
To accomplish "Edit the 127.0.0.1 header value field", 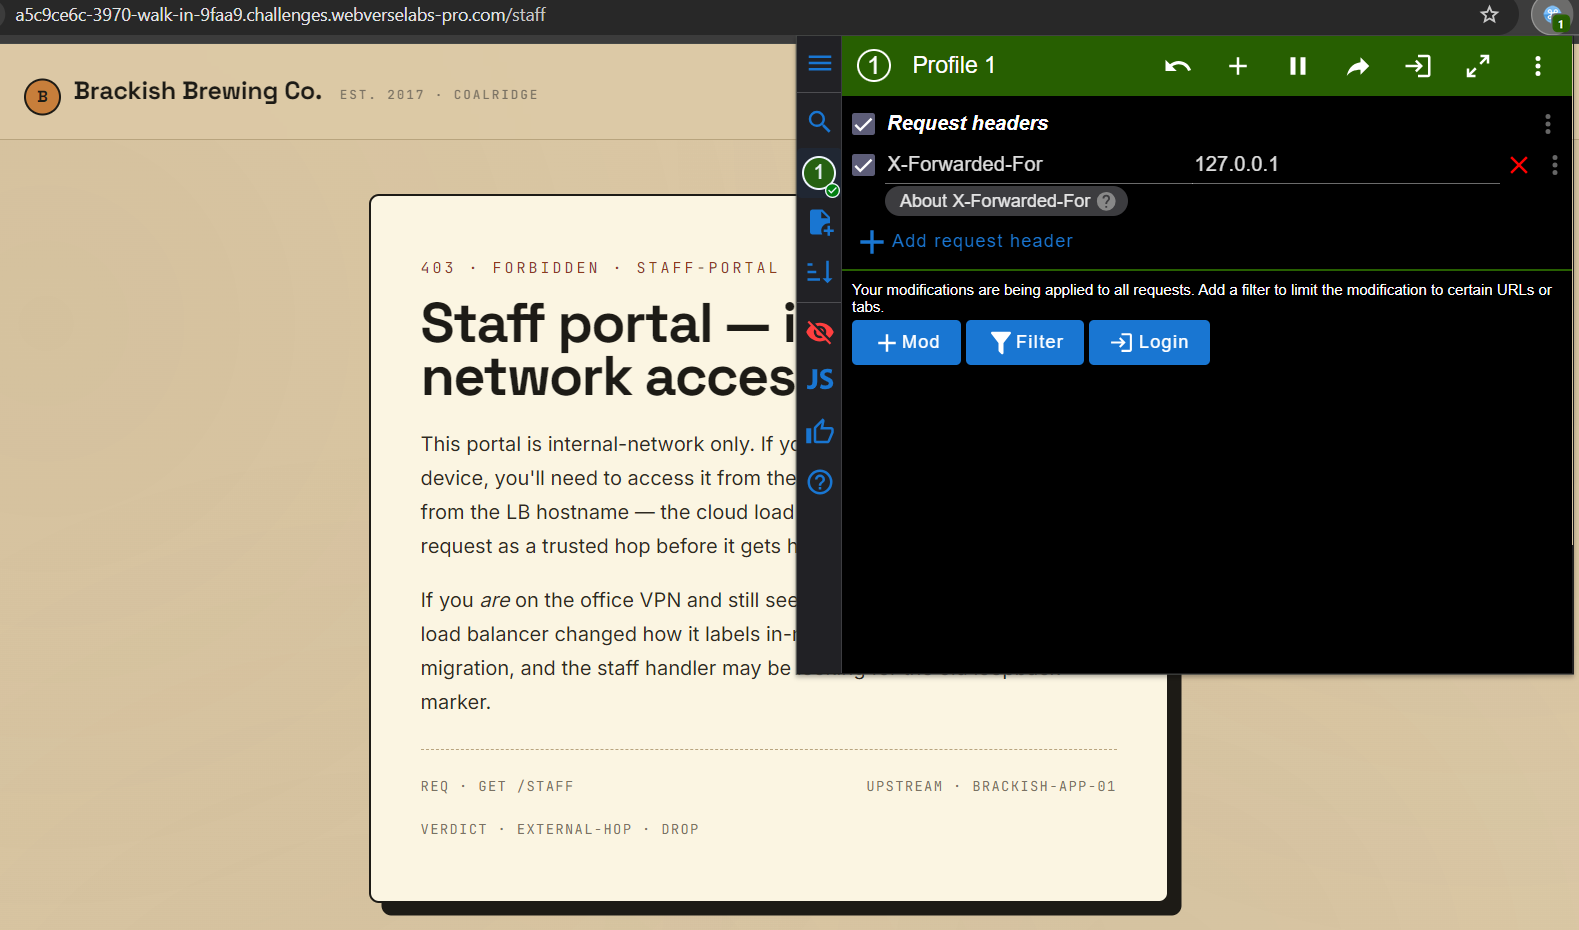I will click(x=1346, y=164).
